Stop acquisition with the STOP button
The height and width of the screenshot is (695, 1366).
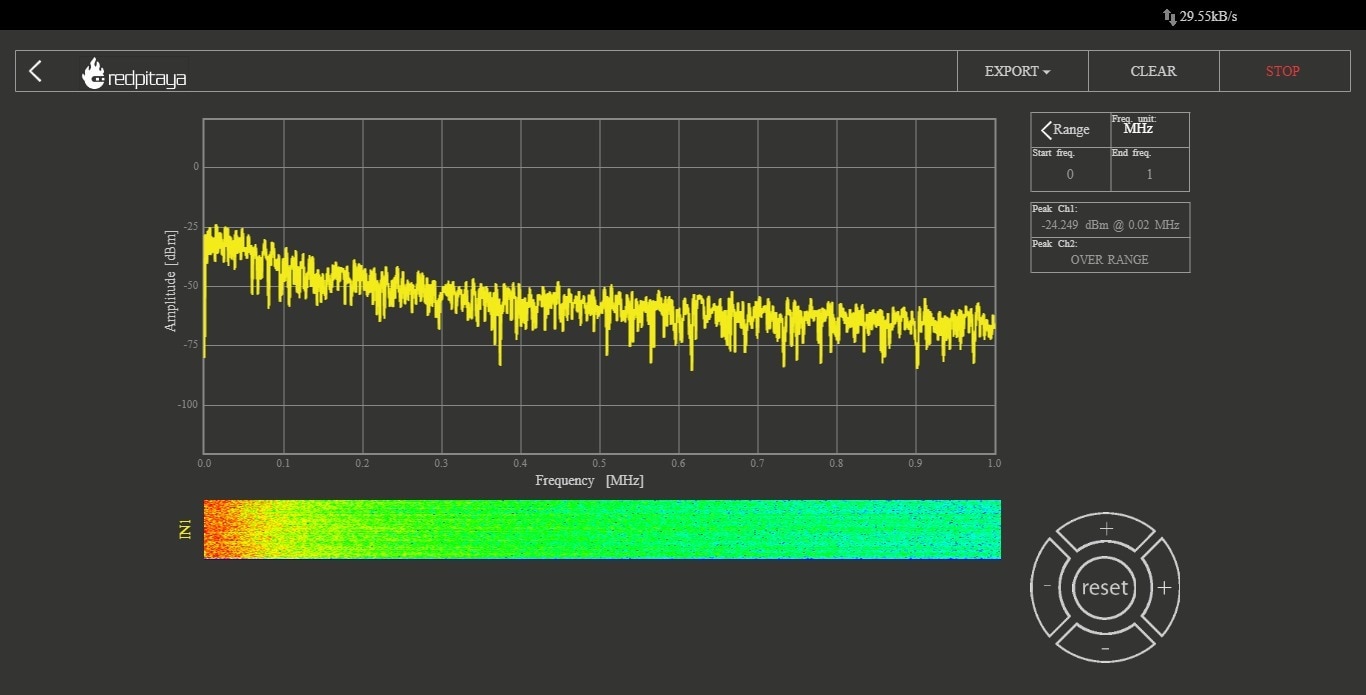click(1282, 71)
